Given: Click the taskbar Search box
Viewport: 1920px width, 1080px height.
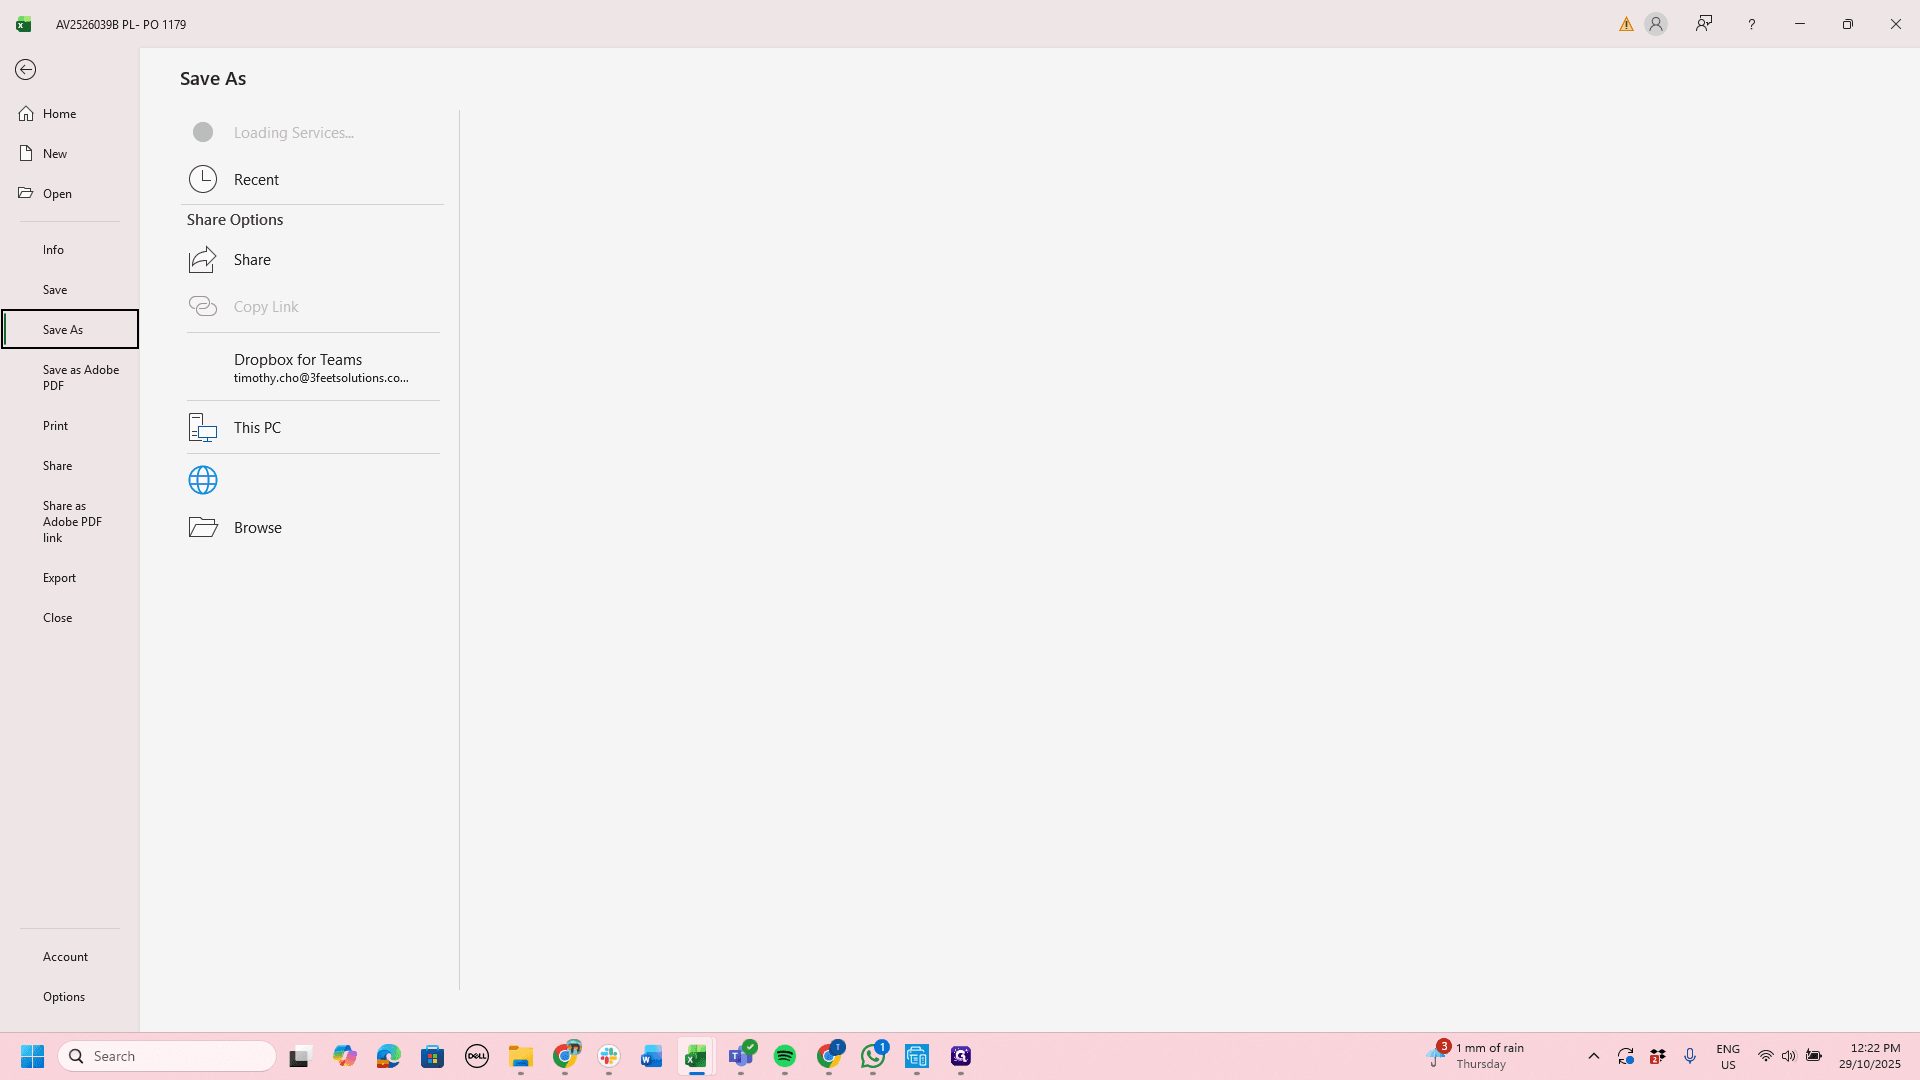Looking at the screenshot, I should pyautogui.click(x=167, y=1057).
